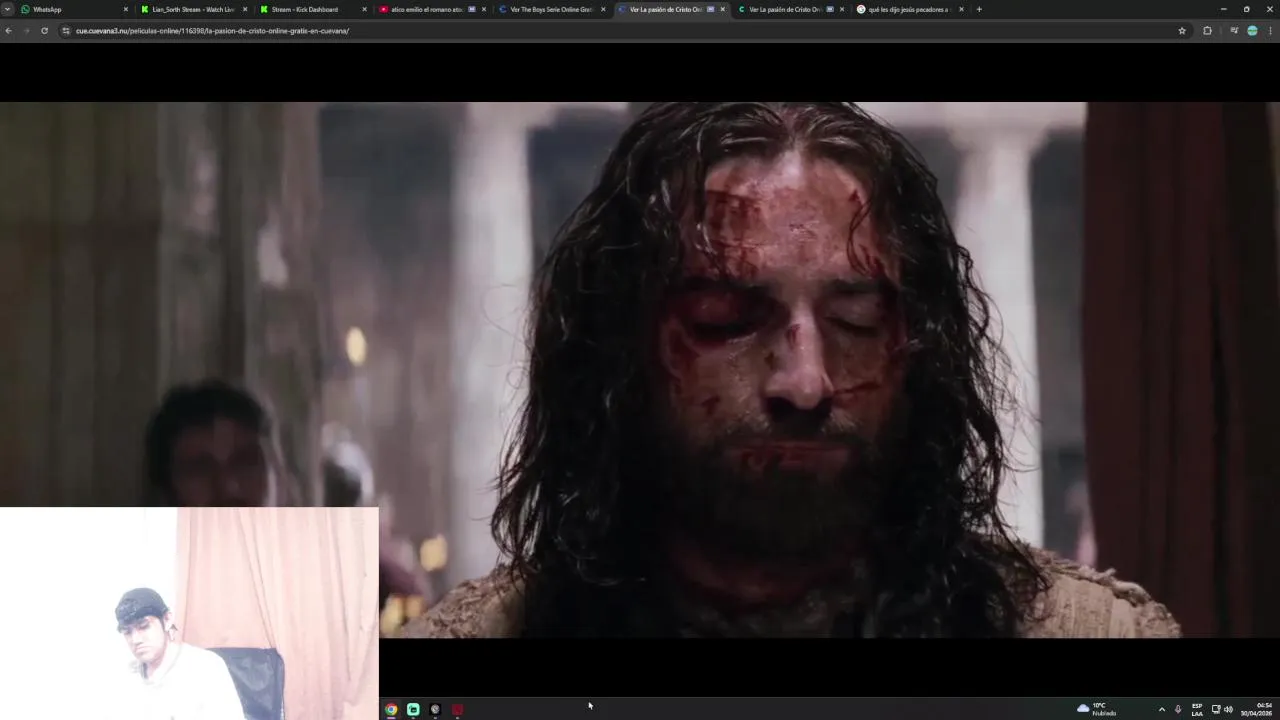Click the microphone tray icon

coord(1178,709)
